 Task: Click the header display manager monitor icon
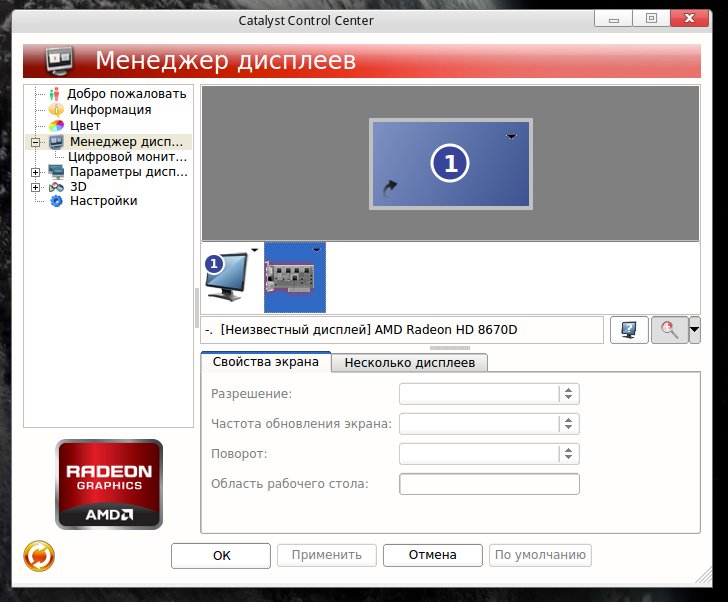(59, 61)
